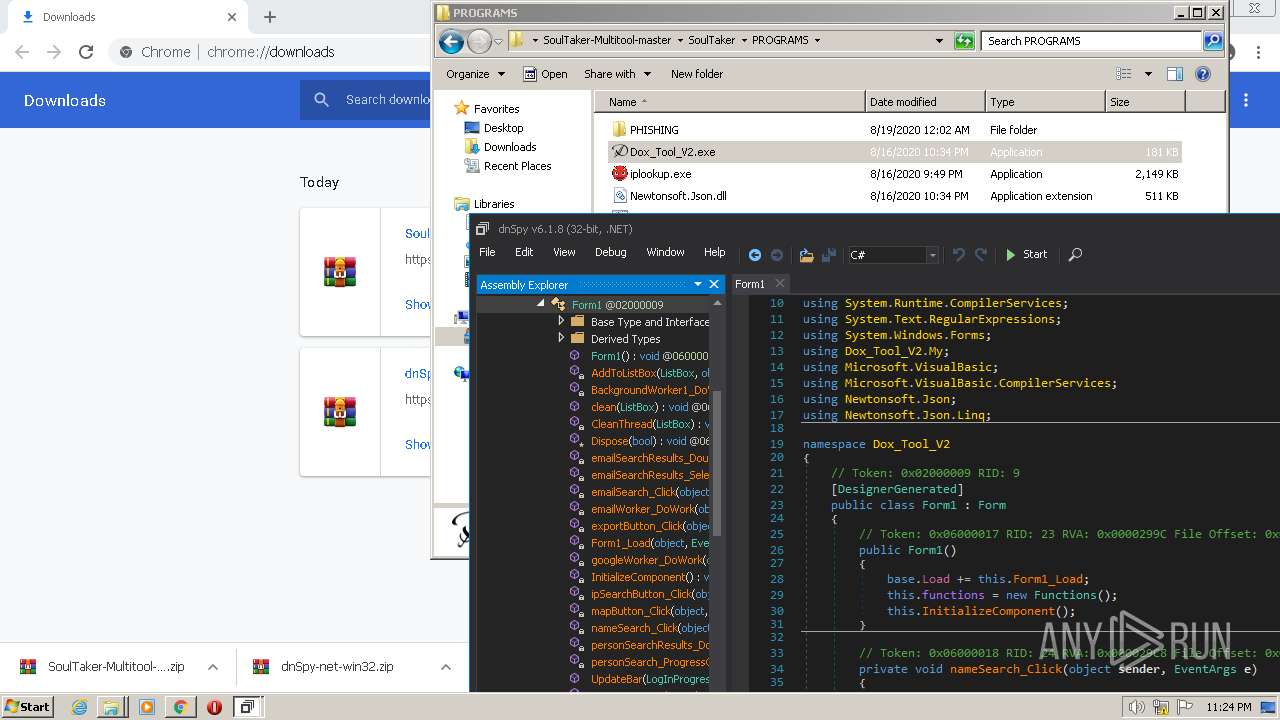Open Recent Places in Explorer Favorites
Viewport: 1280px width, 720px height.
[x=517, y=166]
